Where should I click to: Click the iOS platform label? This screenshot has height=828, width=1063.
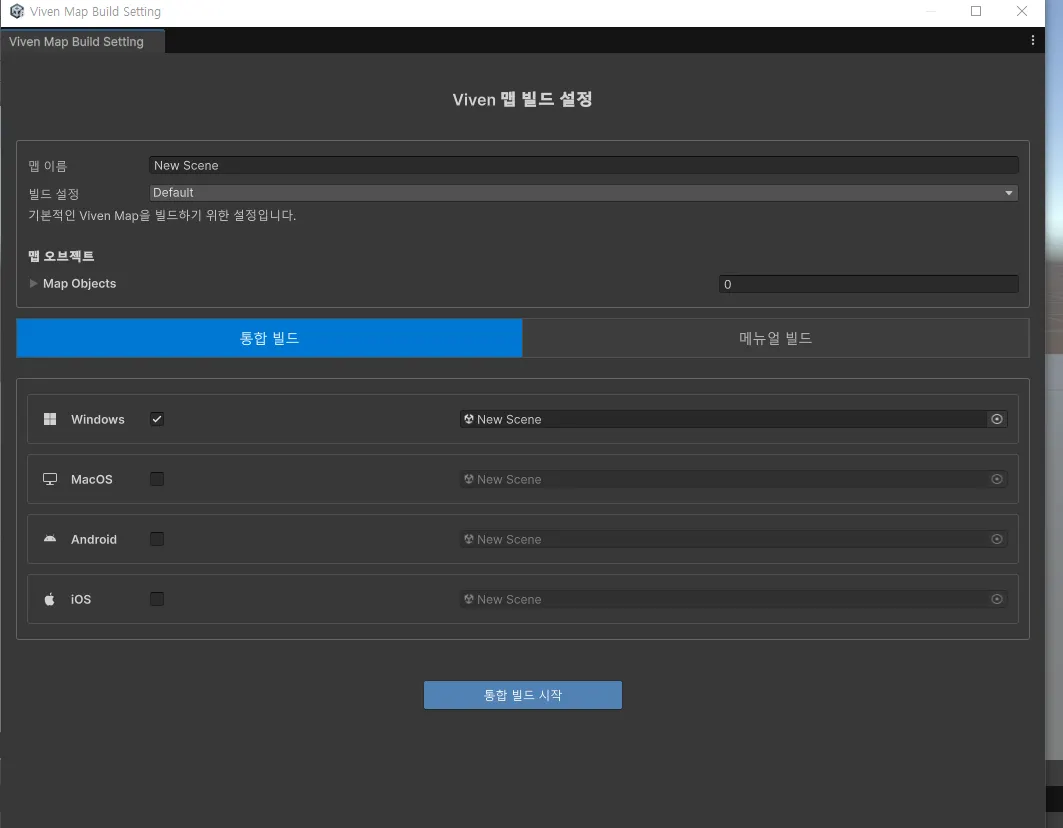[x=81, y=599]
